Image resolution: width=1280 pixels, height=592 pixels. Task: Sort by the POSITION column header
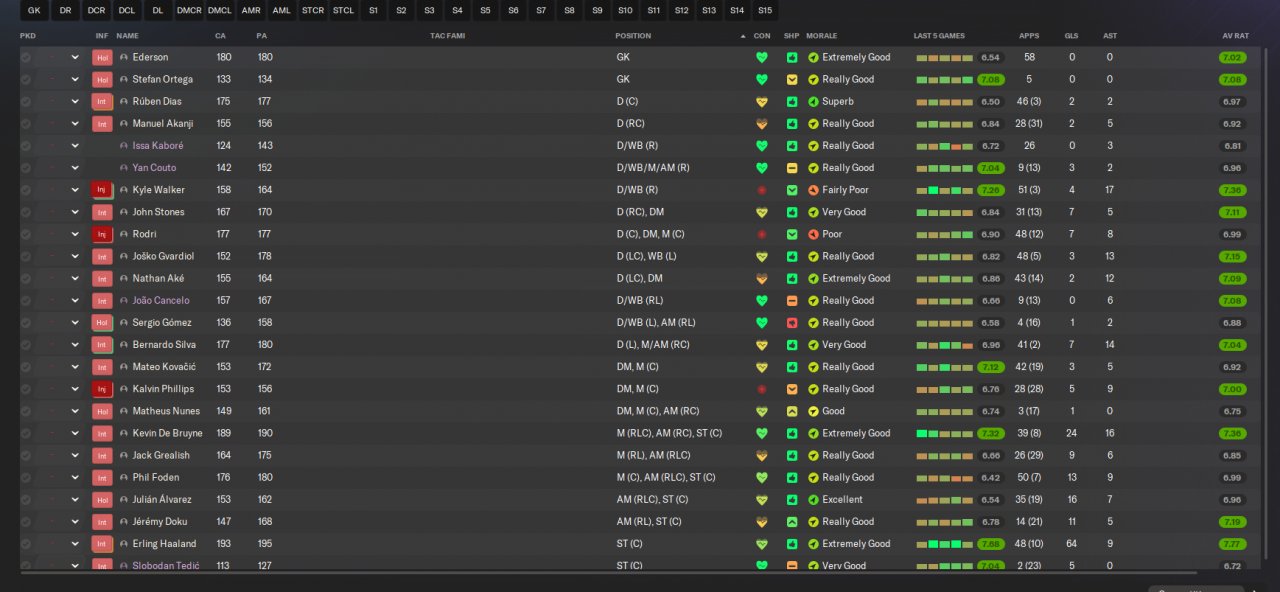(633, 36)
